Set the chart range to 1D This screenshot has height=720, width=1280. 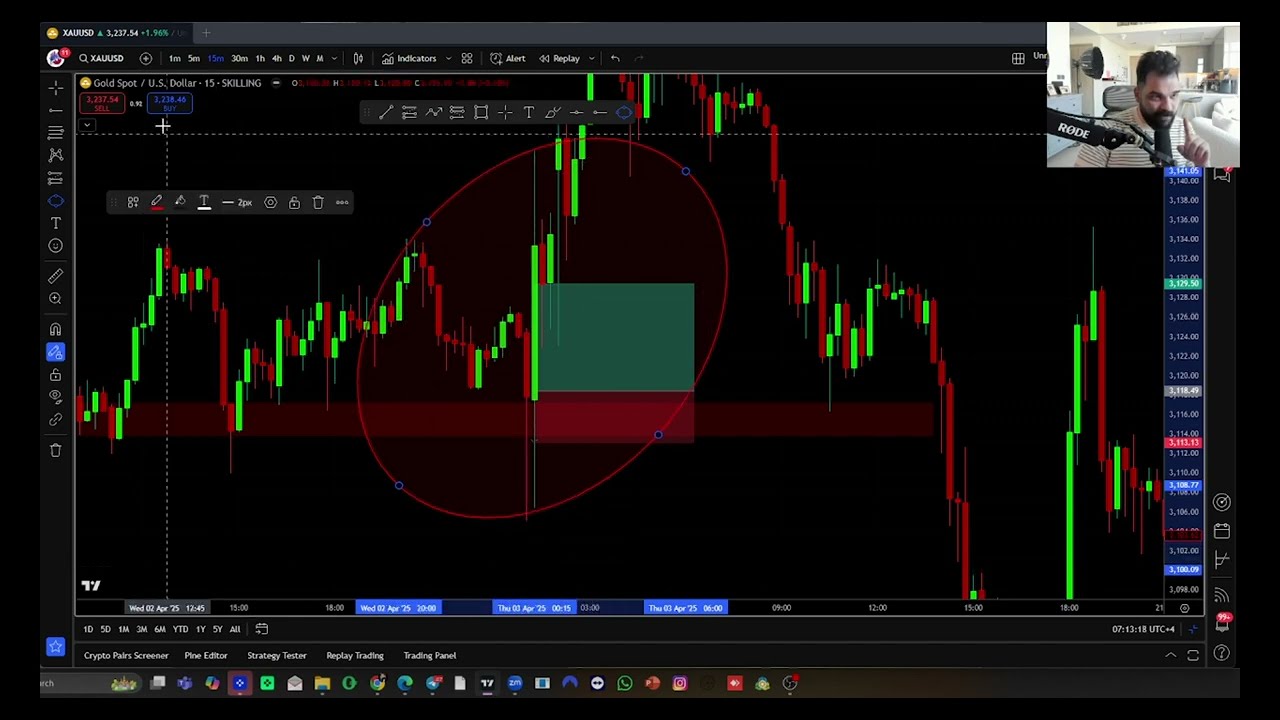point(88,629)
